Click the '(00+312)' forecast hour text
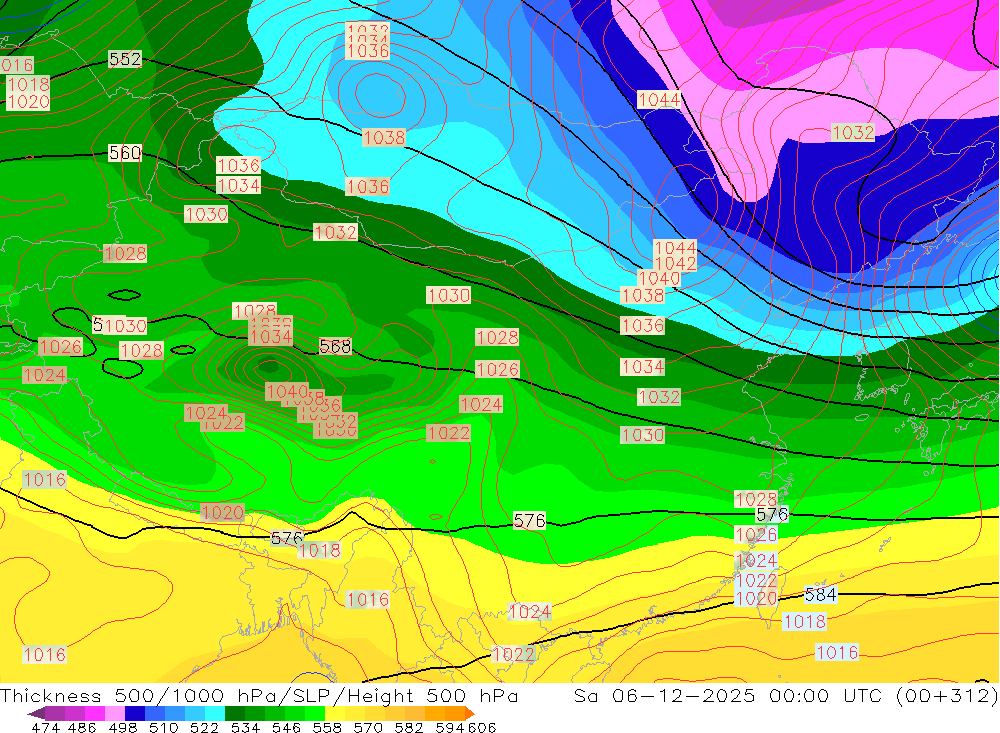Screen dimensions: 1000x733 (x=947, y=695)
